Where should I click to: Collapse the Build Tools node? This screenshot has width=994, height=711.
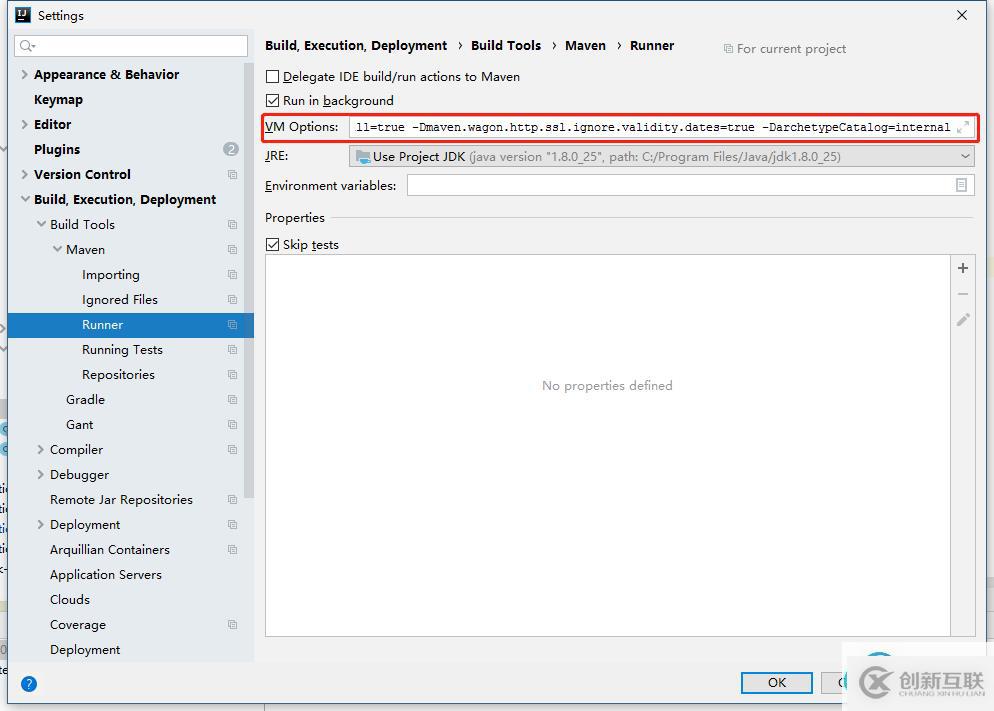[41, 224]
